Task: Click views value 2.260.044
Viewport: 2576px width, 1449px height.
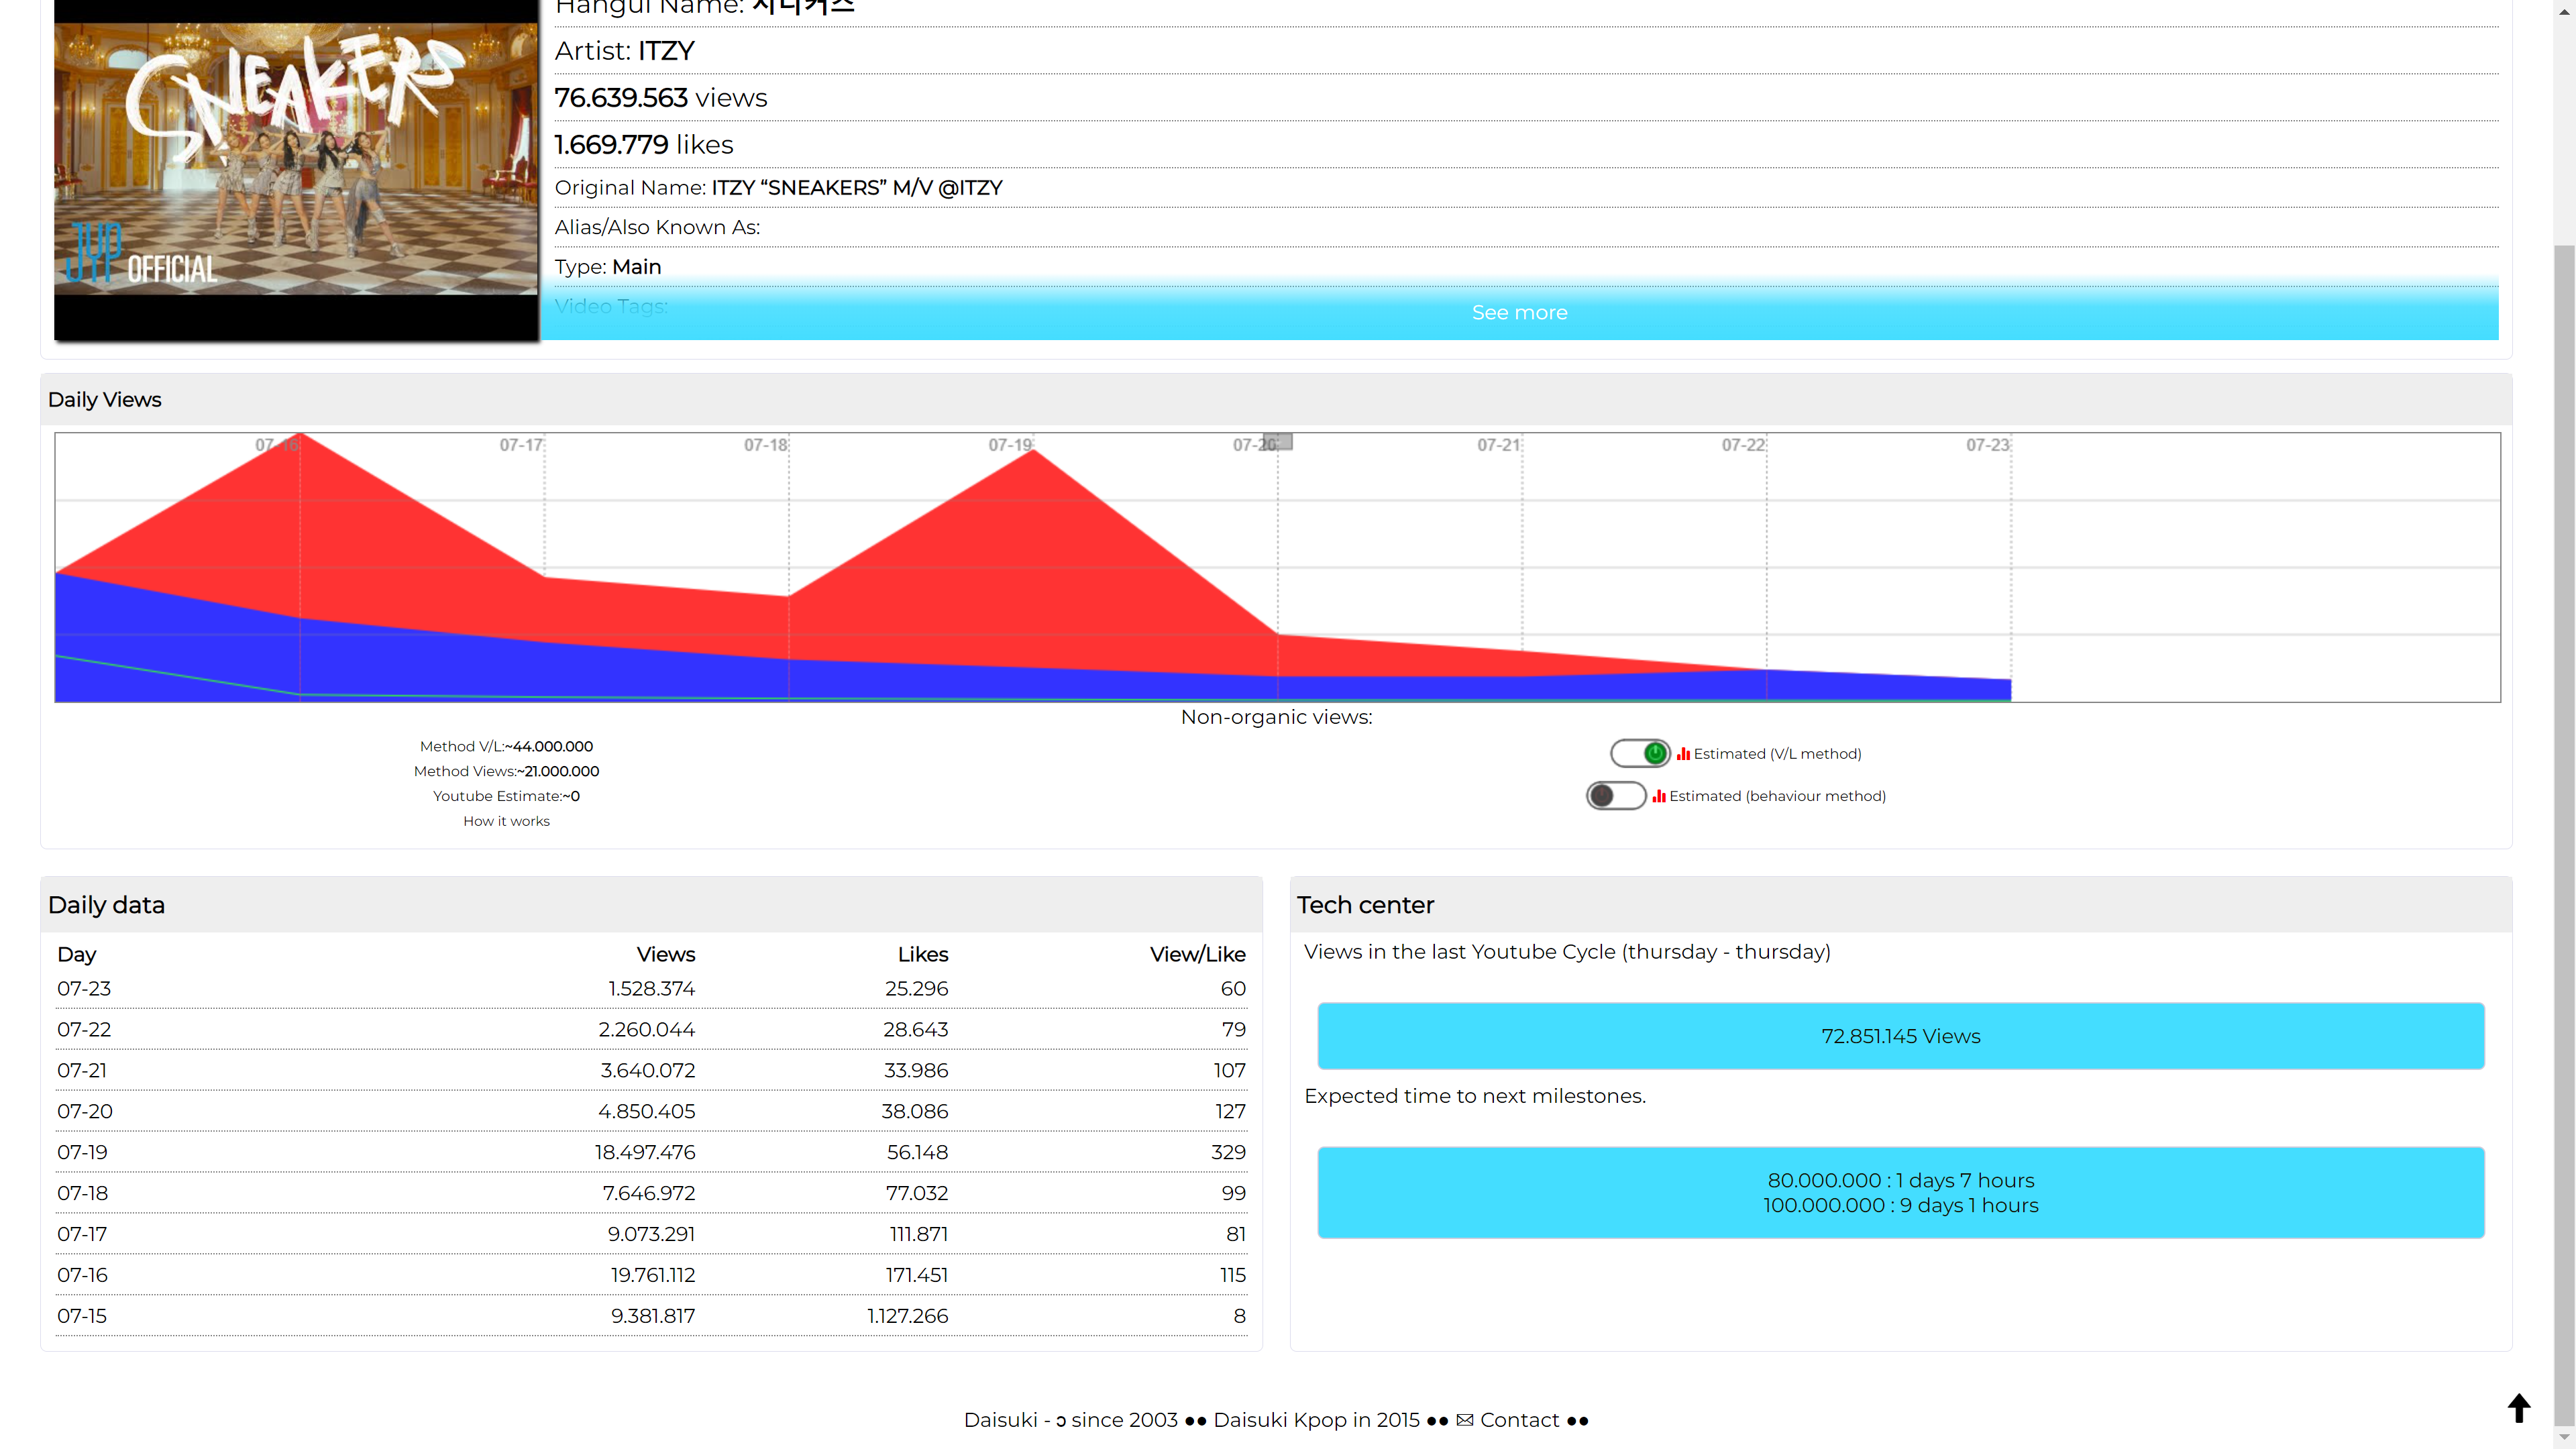Action: coord(646,1030)
